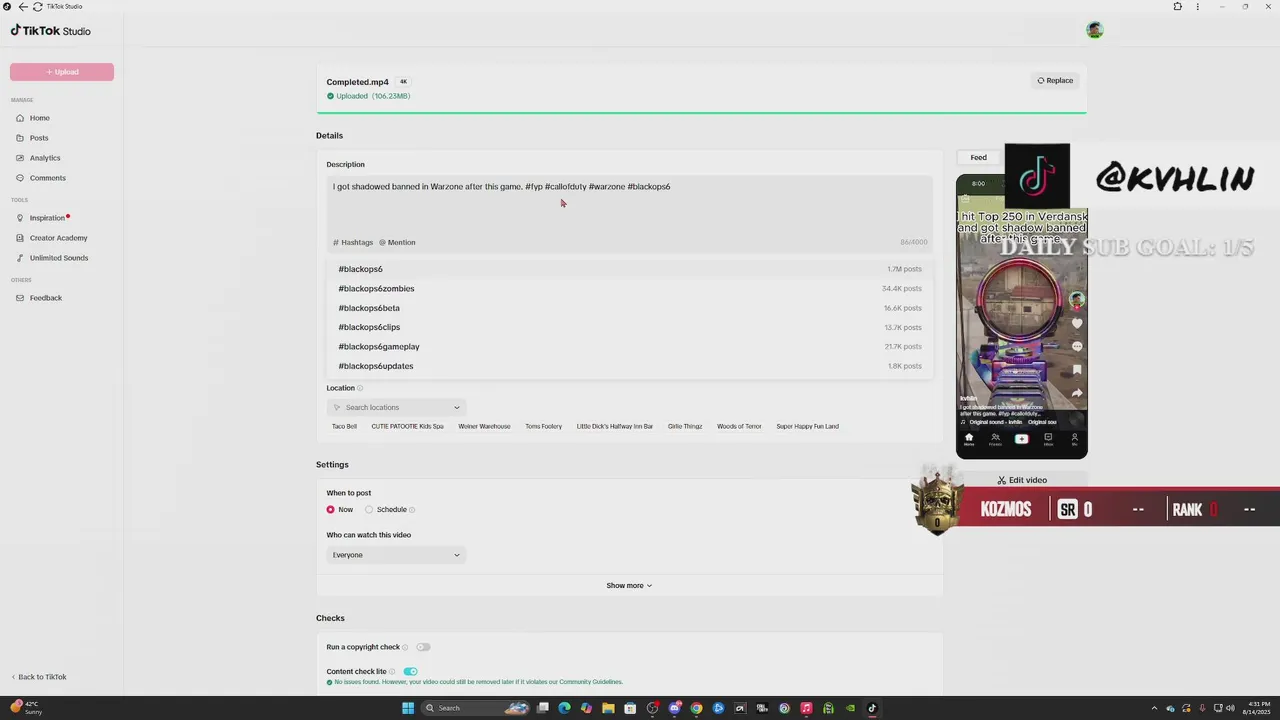Tap the comment bubble icon in the preview
Viewport: 1280px width, 720px height.
tap(1077, 347)
